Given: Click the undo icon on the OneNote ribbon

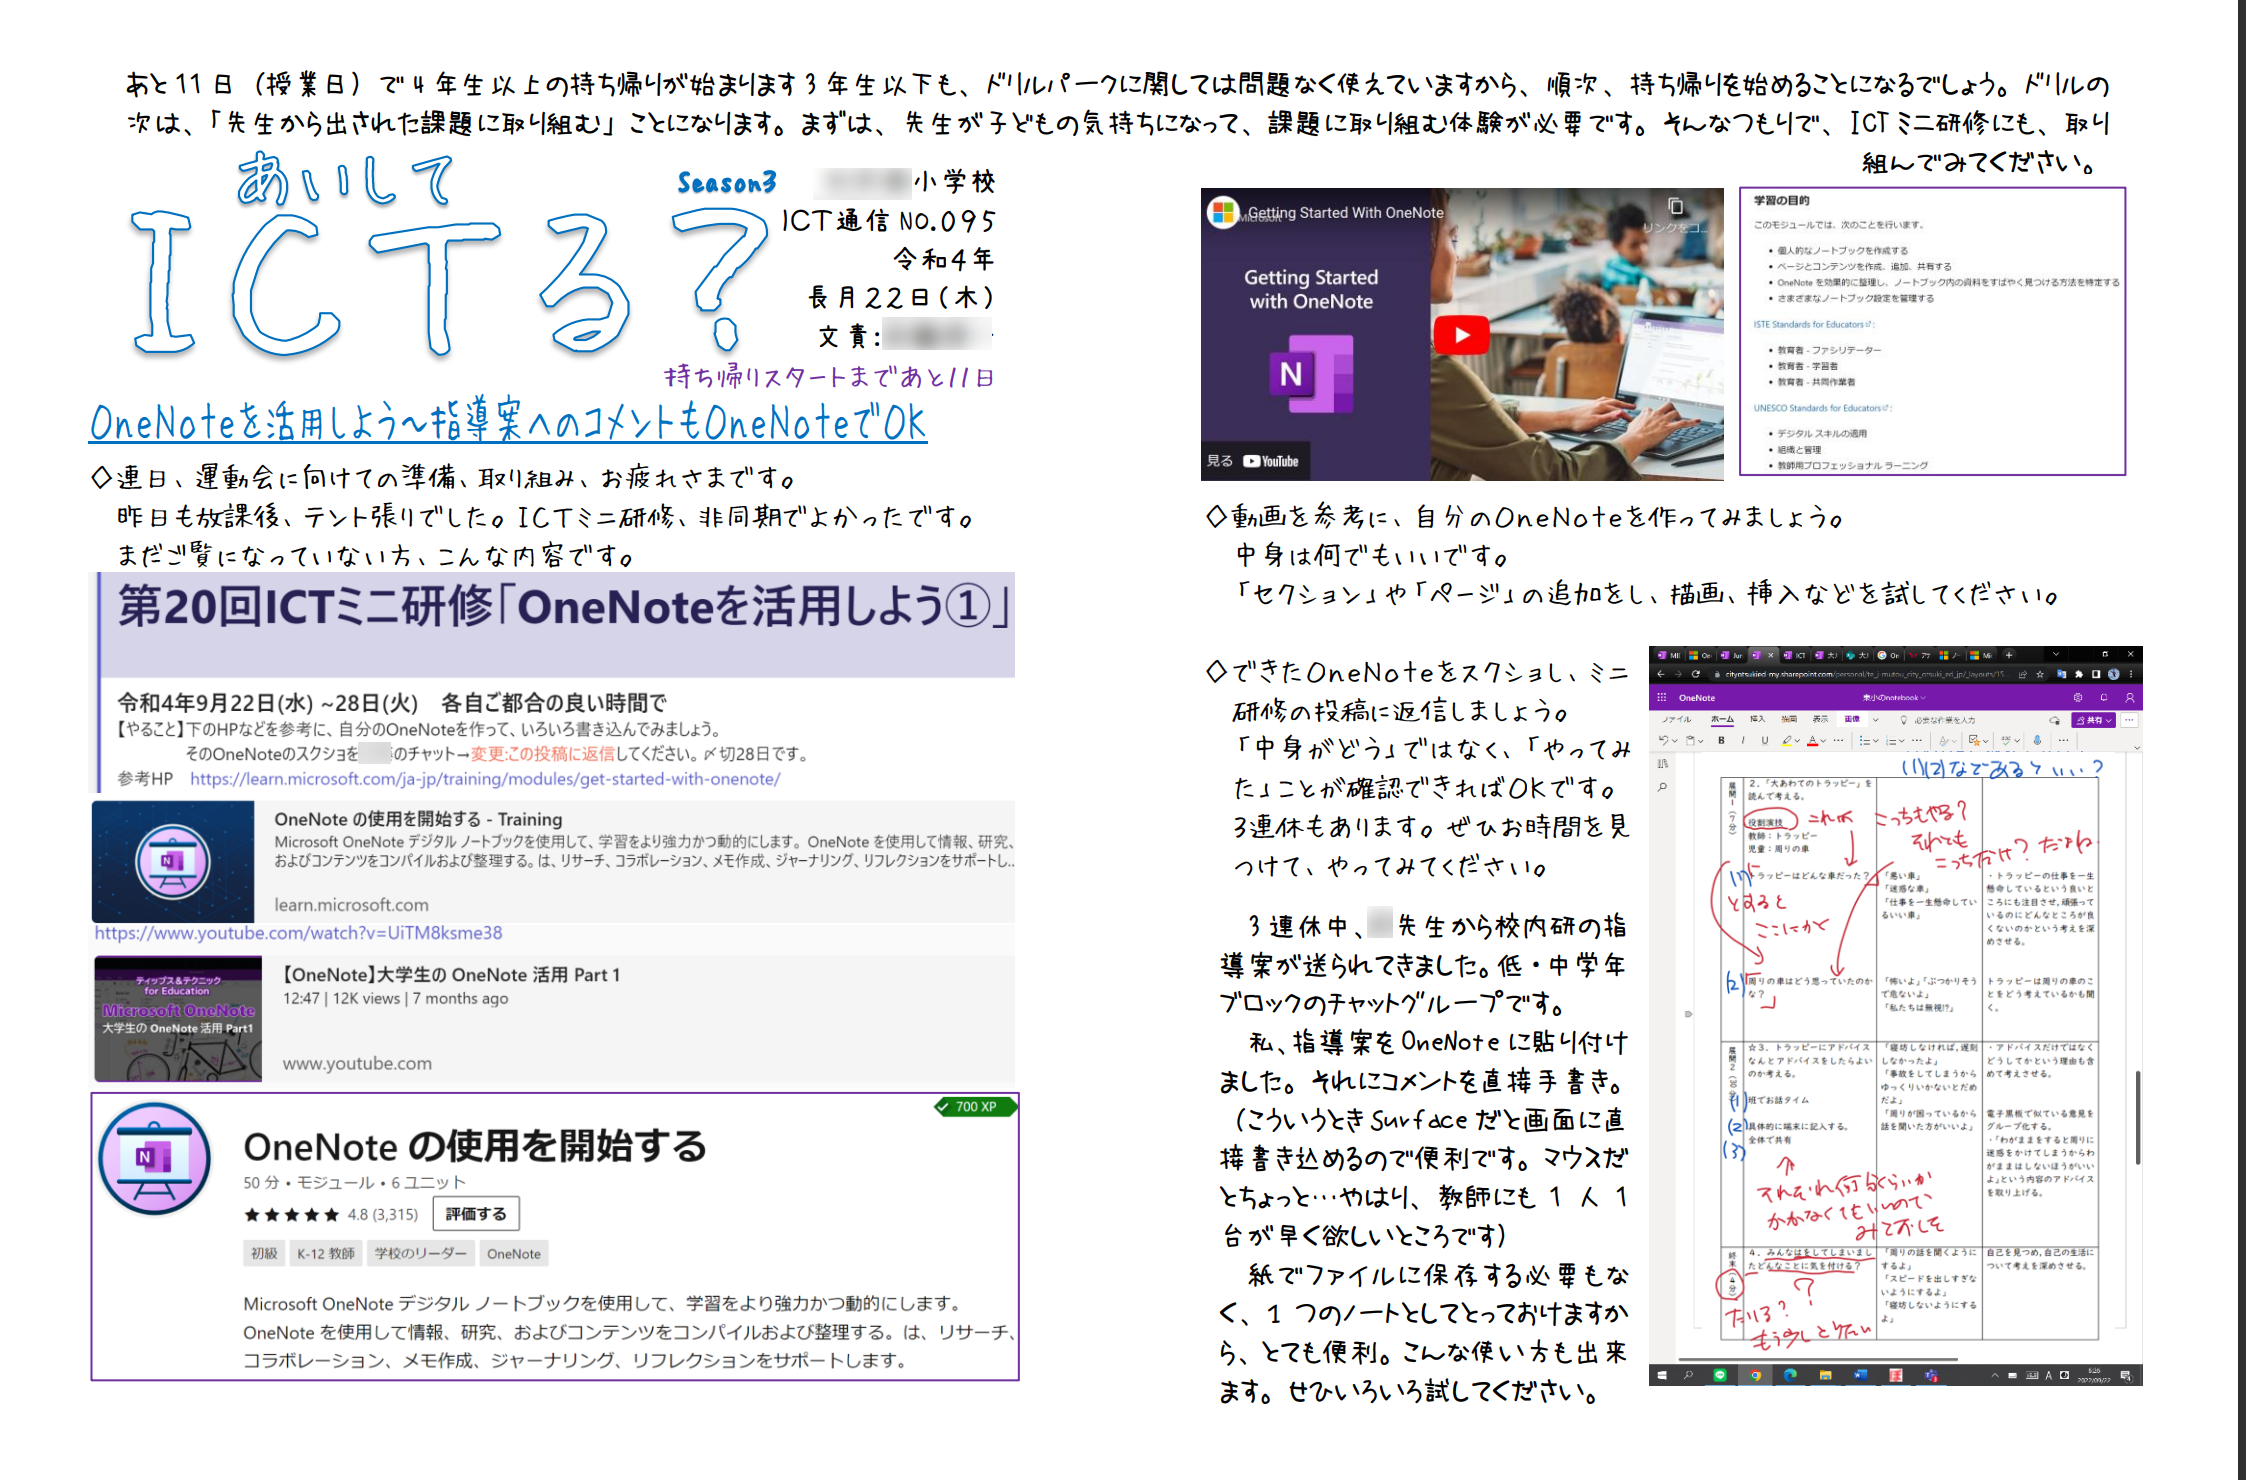Looking at the screenshot, I should [x=1664, y=739].
